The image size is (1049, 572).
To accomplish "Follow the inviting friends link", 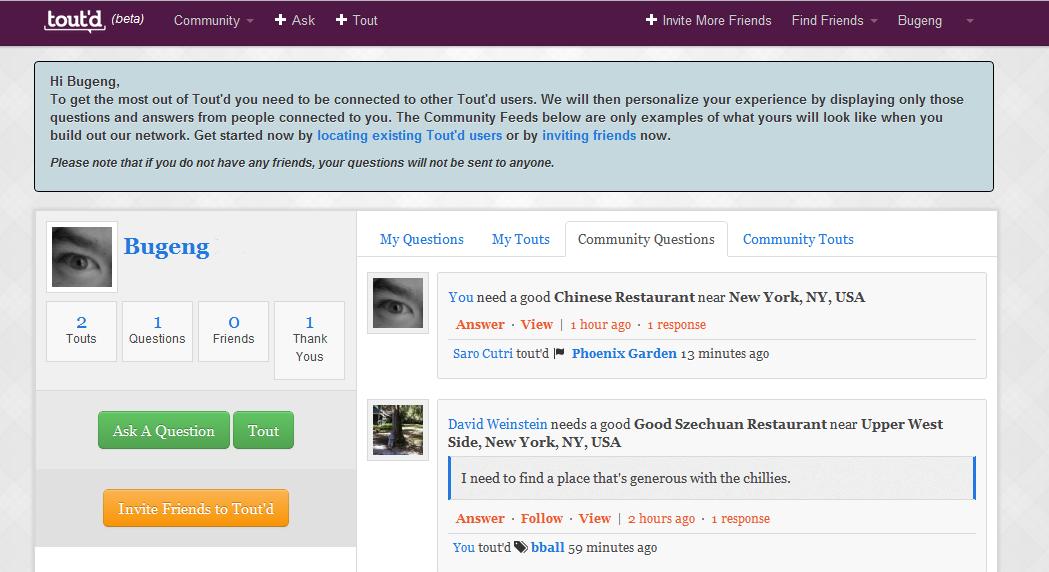I will (589, 135).
